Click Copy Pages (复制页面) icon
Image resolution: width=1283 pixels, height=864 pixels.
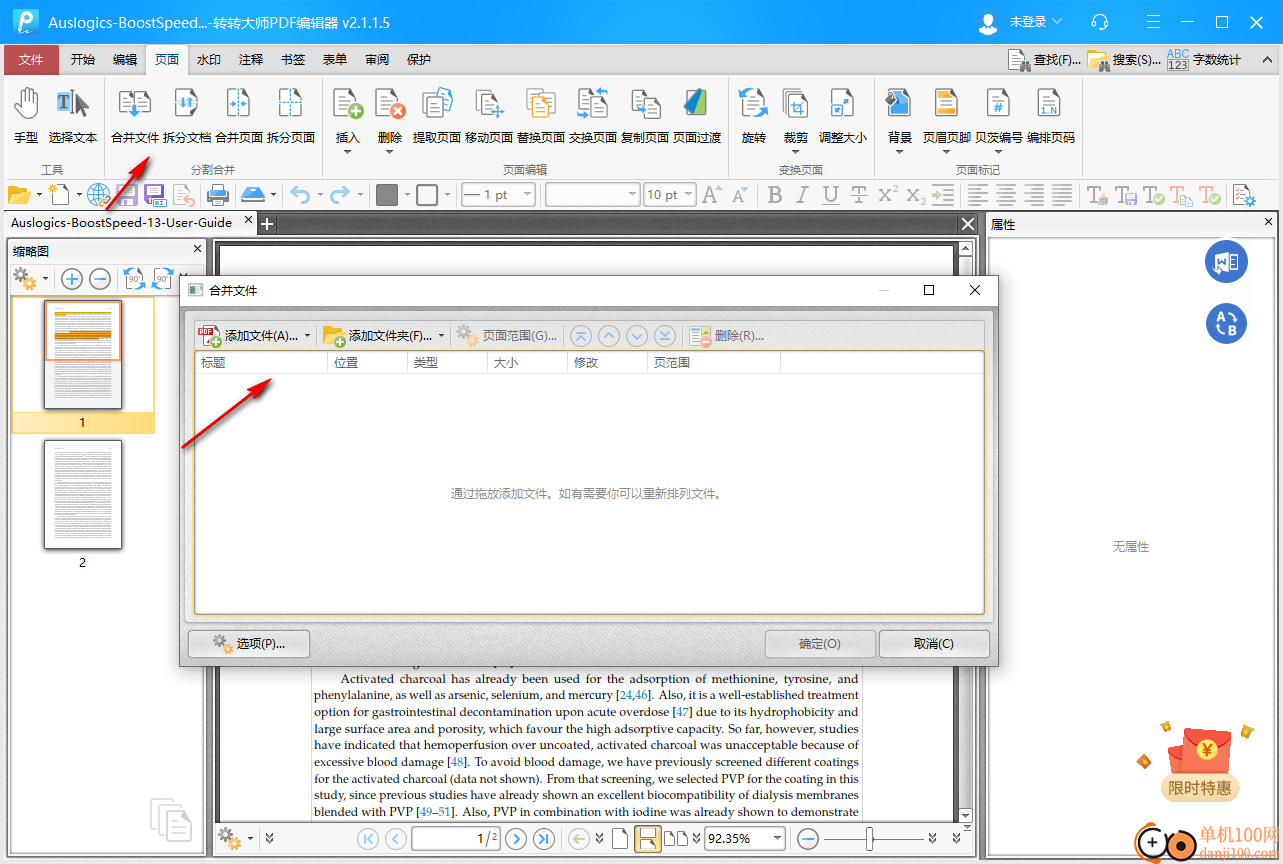(645, 115)
